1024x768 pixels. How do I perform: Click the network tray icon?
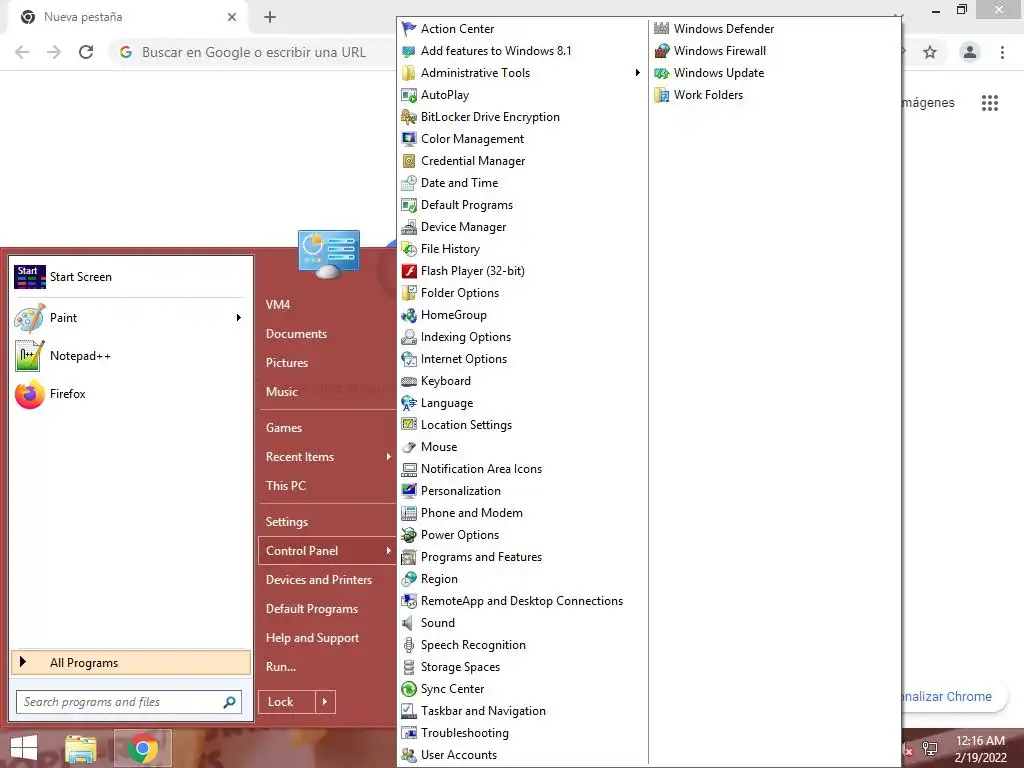click(929, 749)
